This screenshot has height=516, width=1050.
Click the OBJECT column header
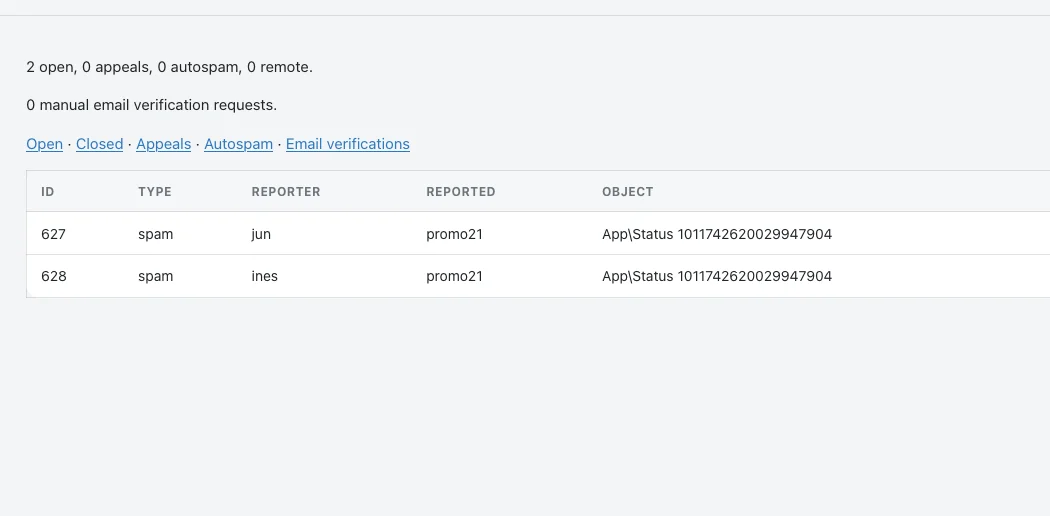[x=627, y=191]
